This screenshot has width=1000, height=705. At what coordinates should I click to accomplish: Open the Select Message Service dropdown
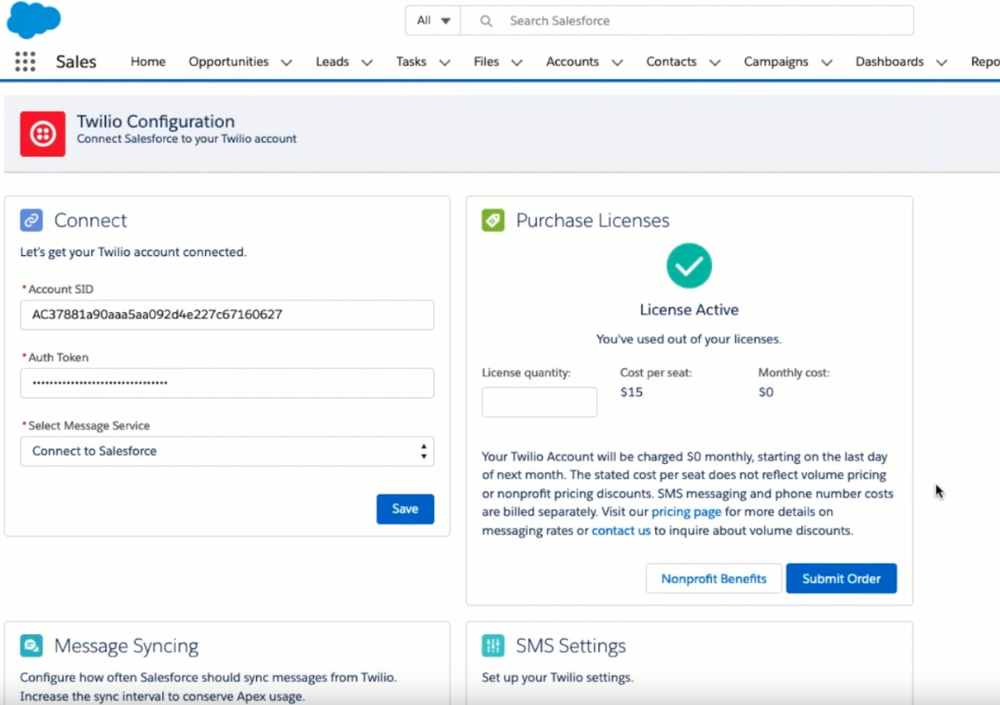pos(227,451)
